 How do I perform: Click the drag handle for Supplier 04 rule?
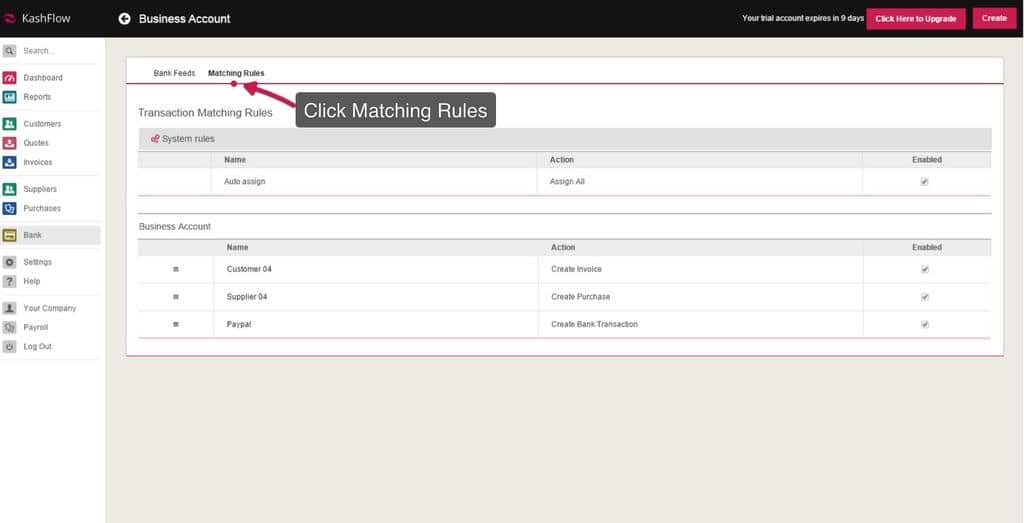pos(176,297)
